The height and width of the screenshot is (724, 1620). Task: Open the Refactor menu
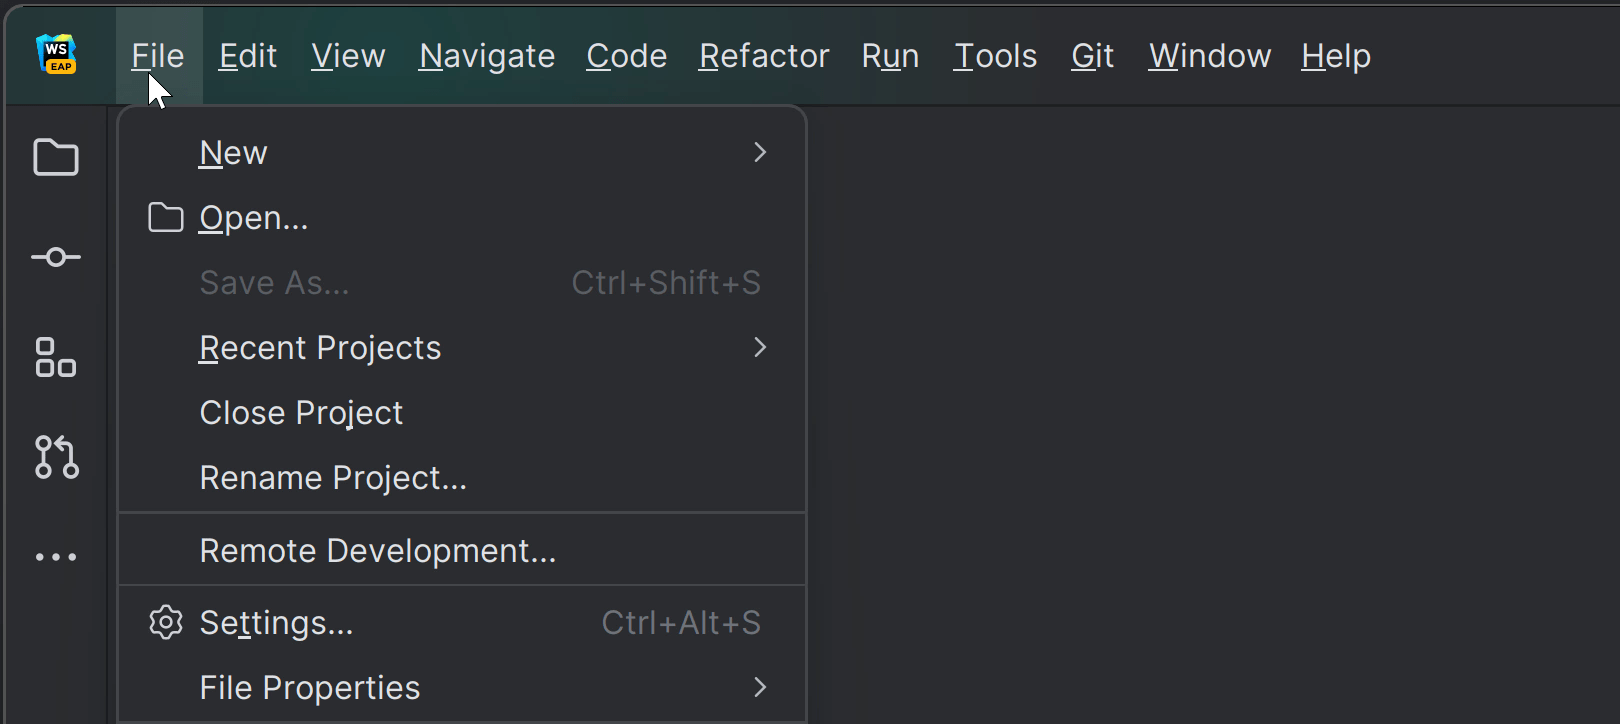click(764, 56)
